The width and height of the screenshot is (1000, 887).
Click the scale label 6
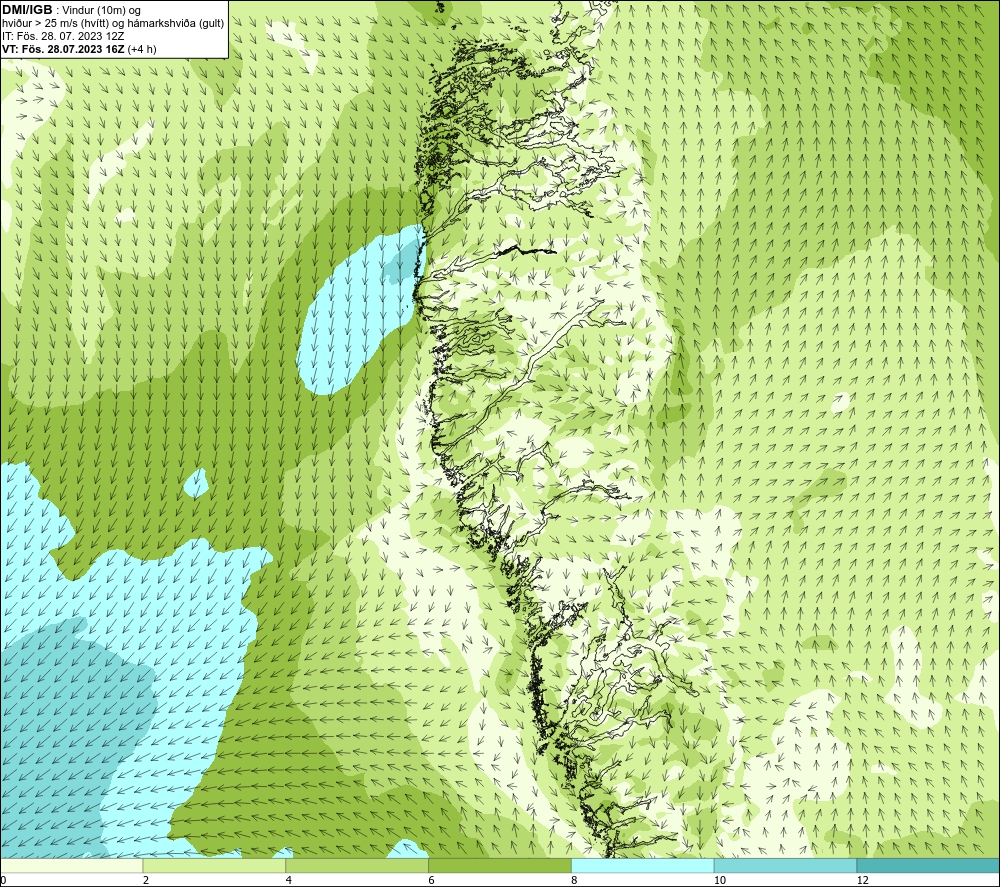point(432,880)
